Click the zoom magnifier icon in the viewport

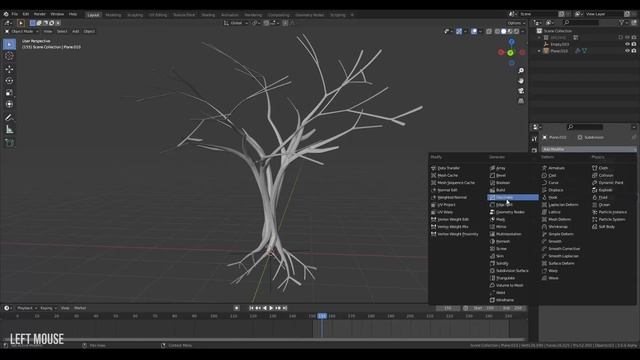pos(521,71)
